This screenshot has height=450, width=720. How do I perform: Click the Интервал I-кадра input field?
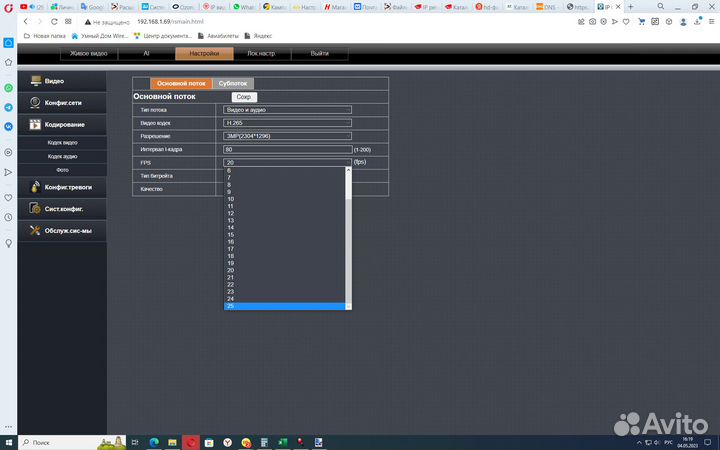287,149
